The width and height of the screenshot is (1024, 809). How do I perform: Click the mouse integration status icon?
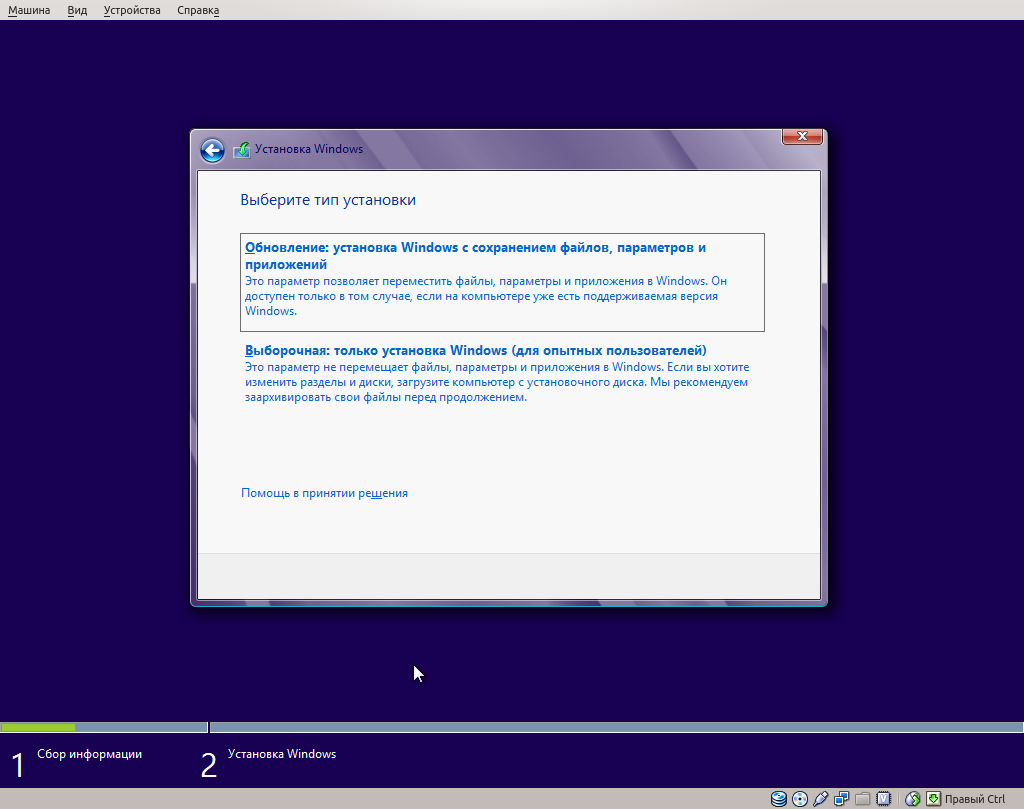point(914,800)
